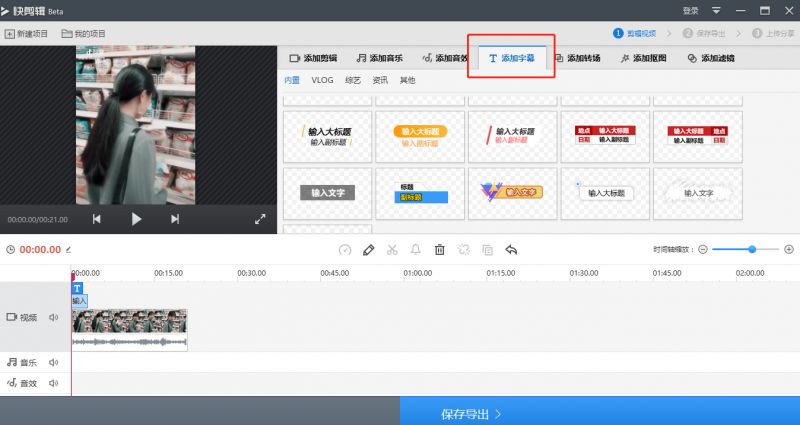
Task: Click the pencil edit tool in timeline toolbar
Action: [369, 250]
